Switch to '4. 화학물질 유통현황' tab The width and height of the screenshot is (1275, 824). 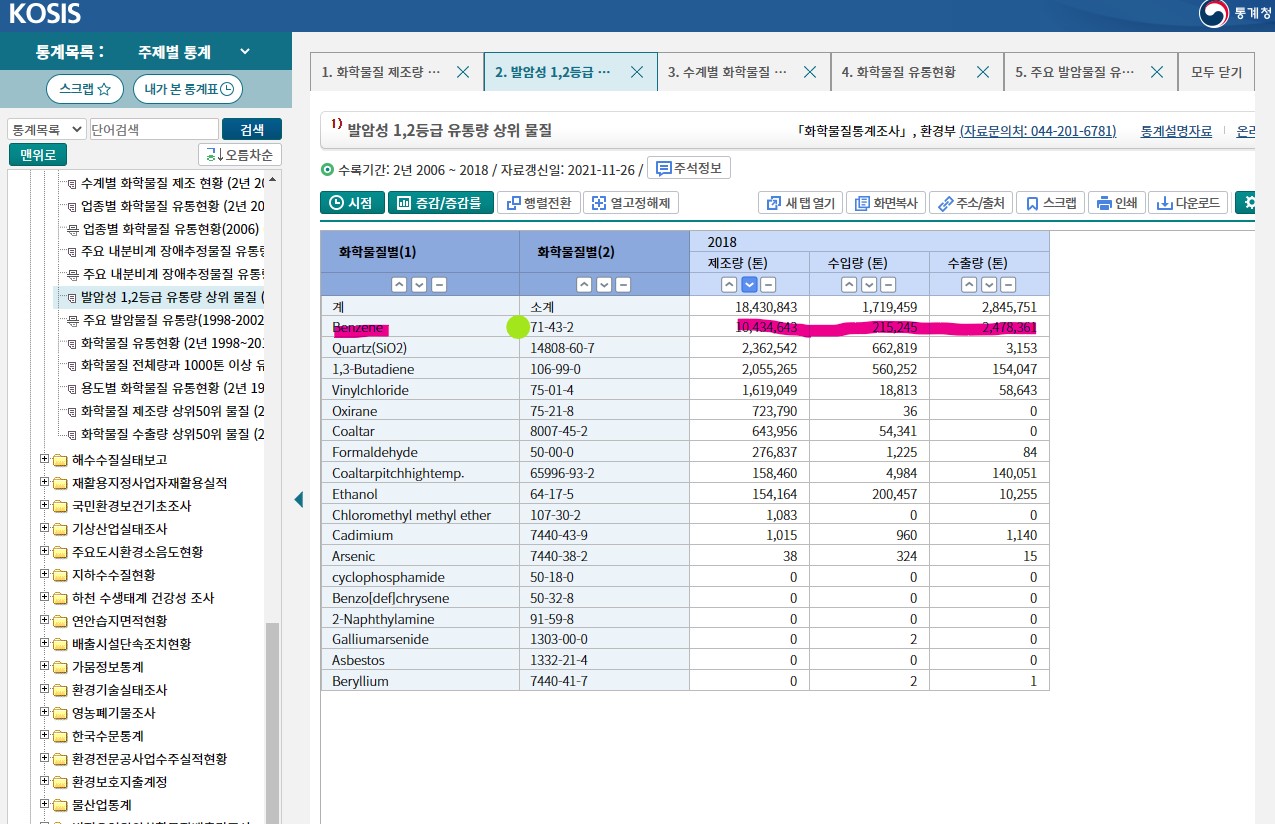(x=898, y=72)
